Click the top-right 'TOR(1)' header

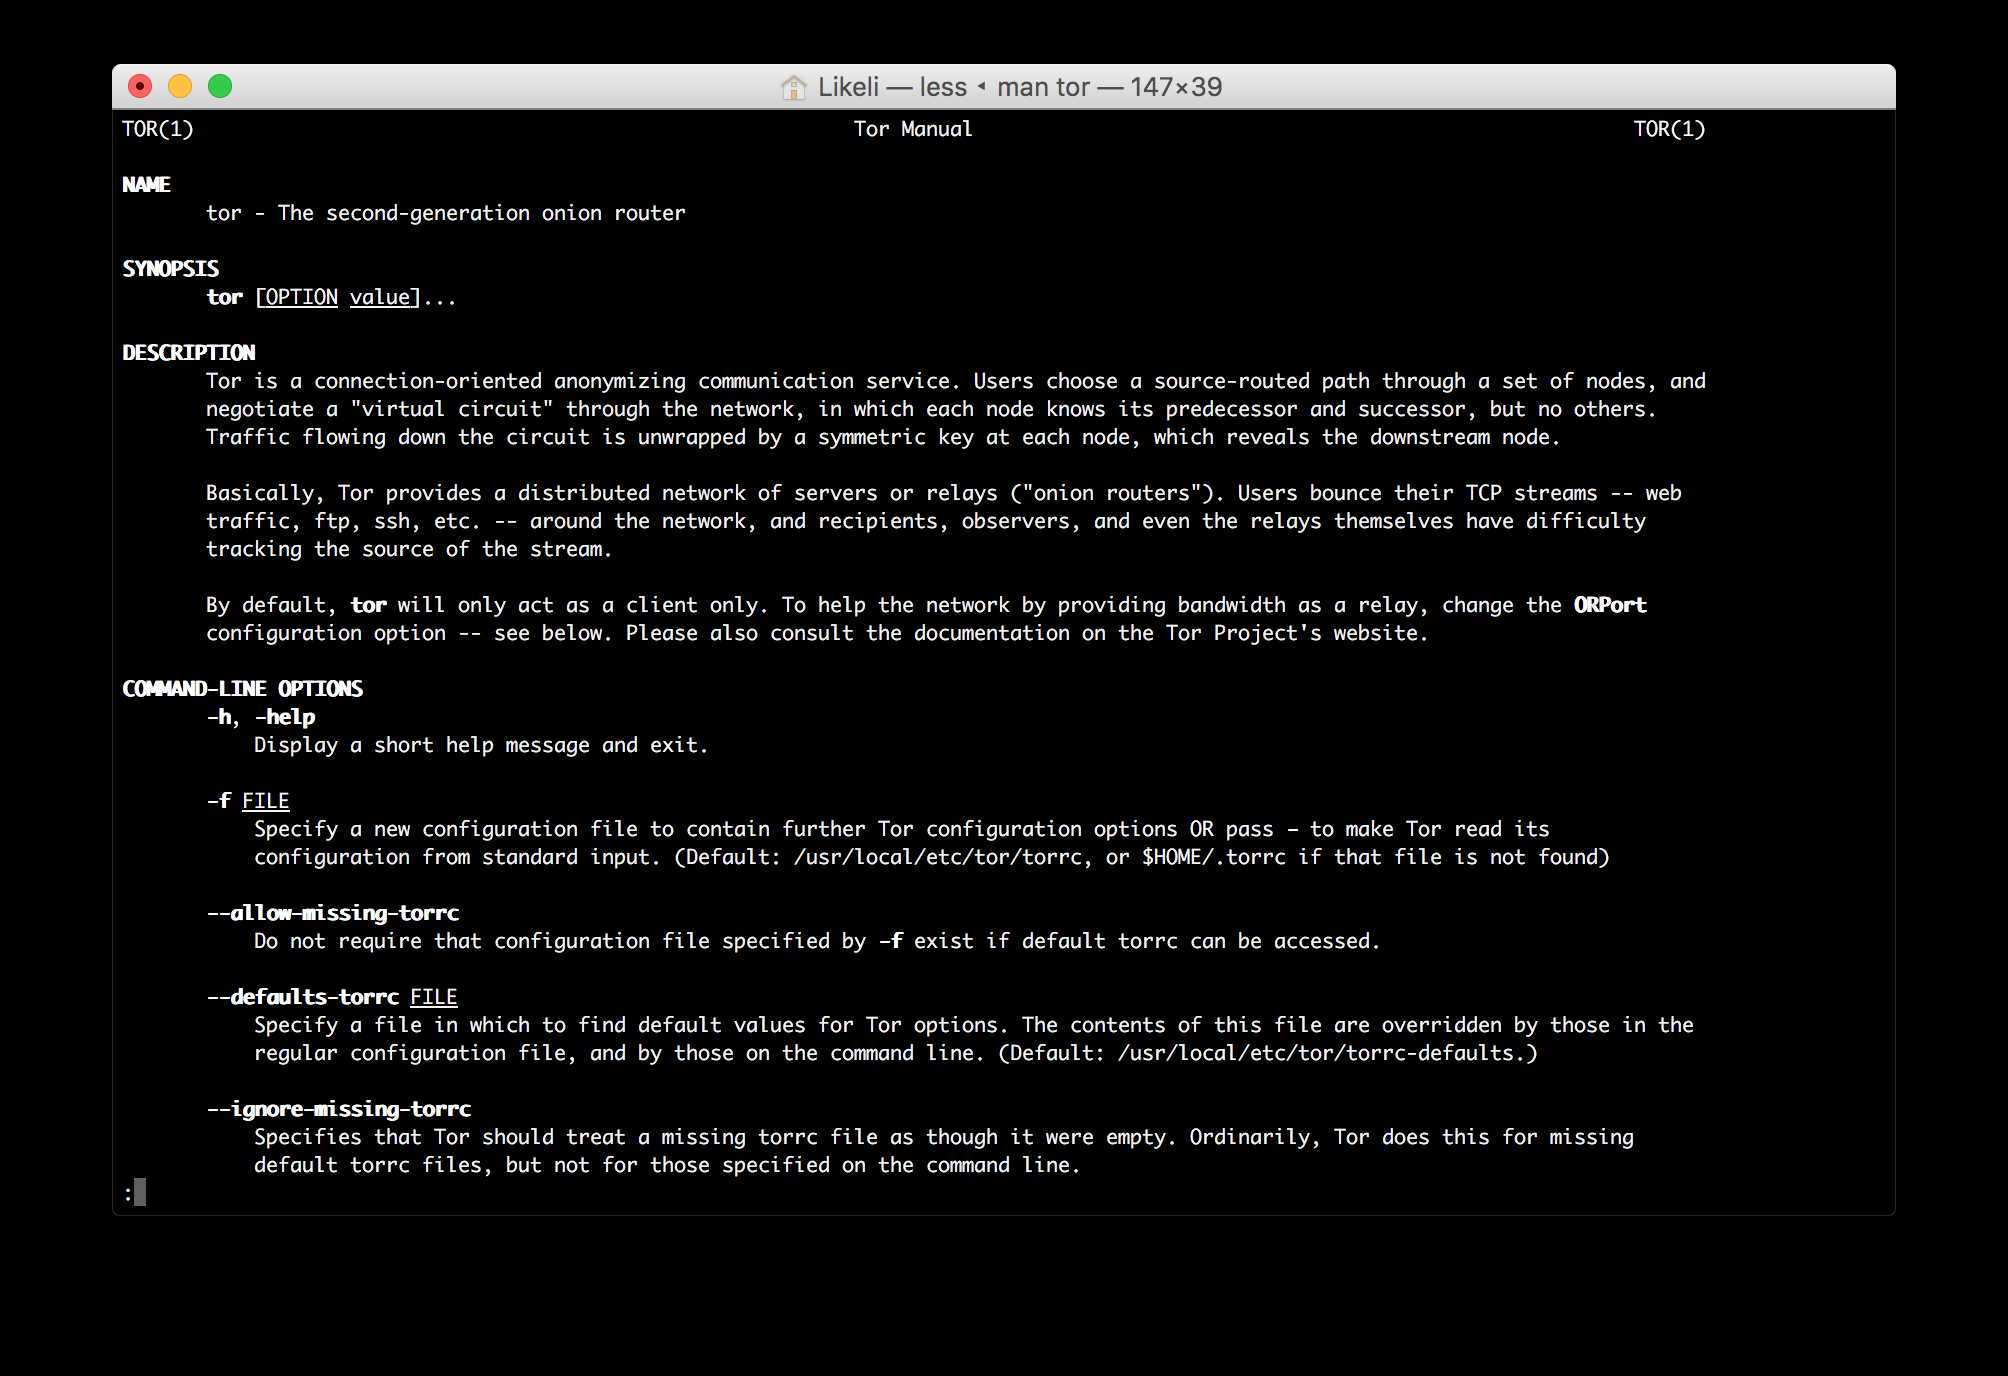click(x=1669, y=129)
